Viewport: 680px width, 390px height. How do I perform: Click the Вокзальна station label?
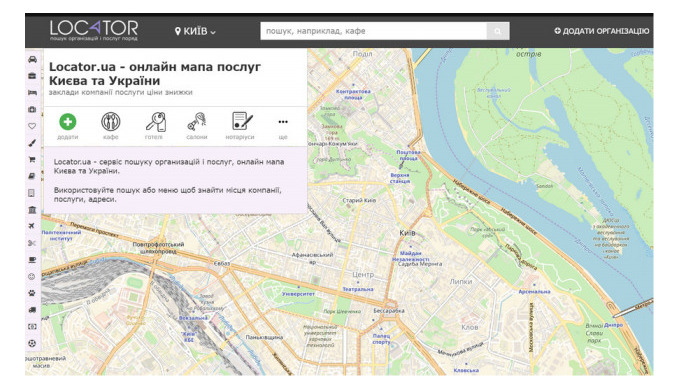coord(193,318)
